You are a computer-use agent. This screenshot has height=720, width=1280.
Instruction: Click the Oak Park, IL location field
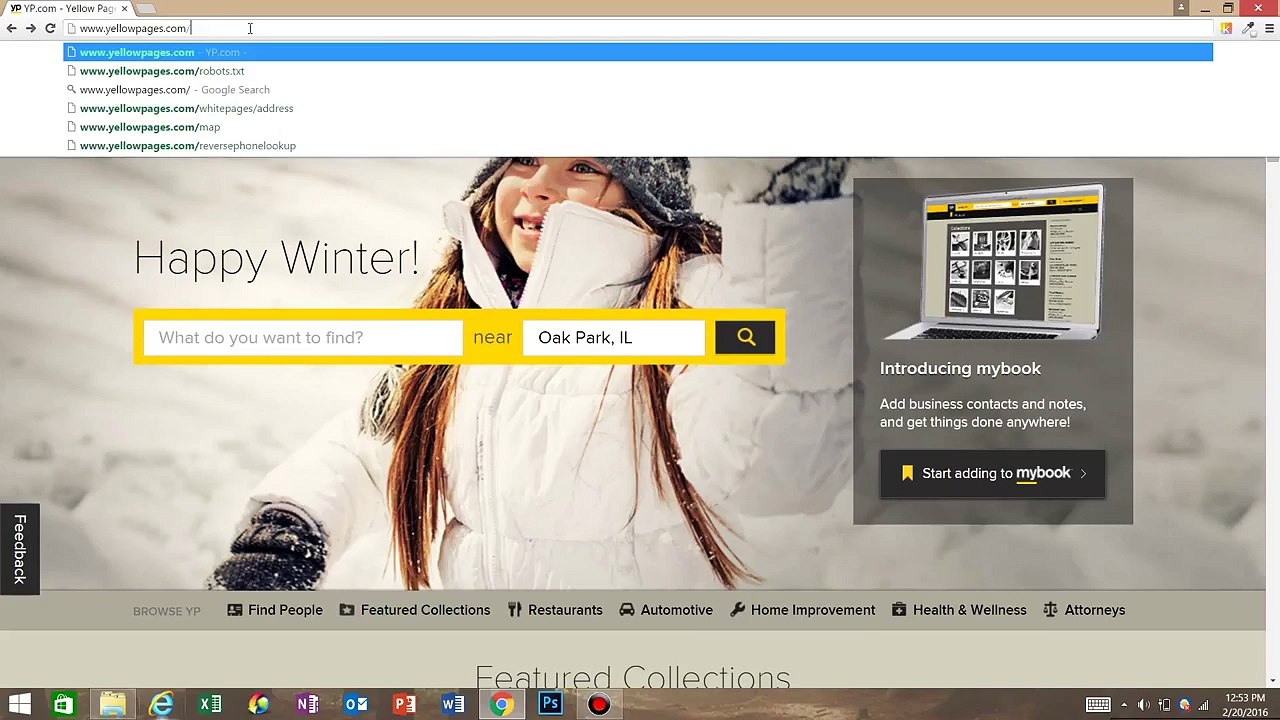[613, 337]
